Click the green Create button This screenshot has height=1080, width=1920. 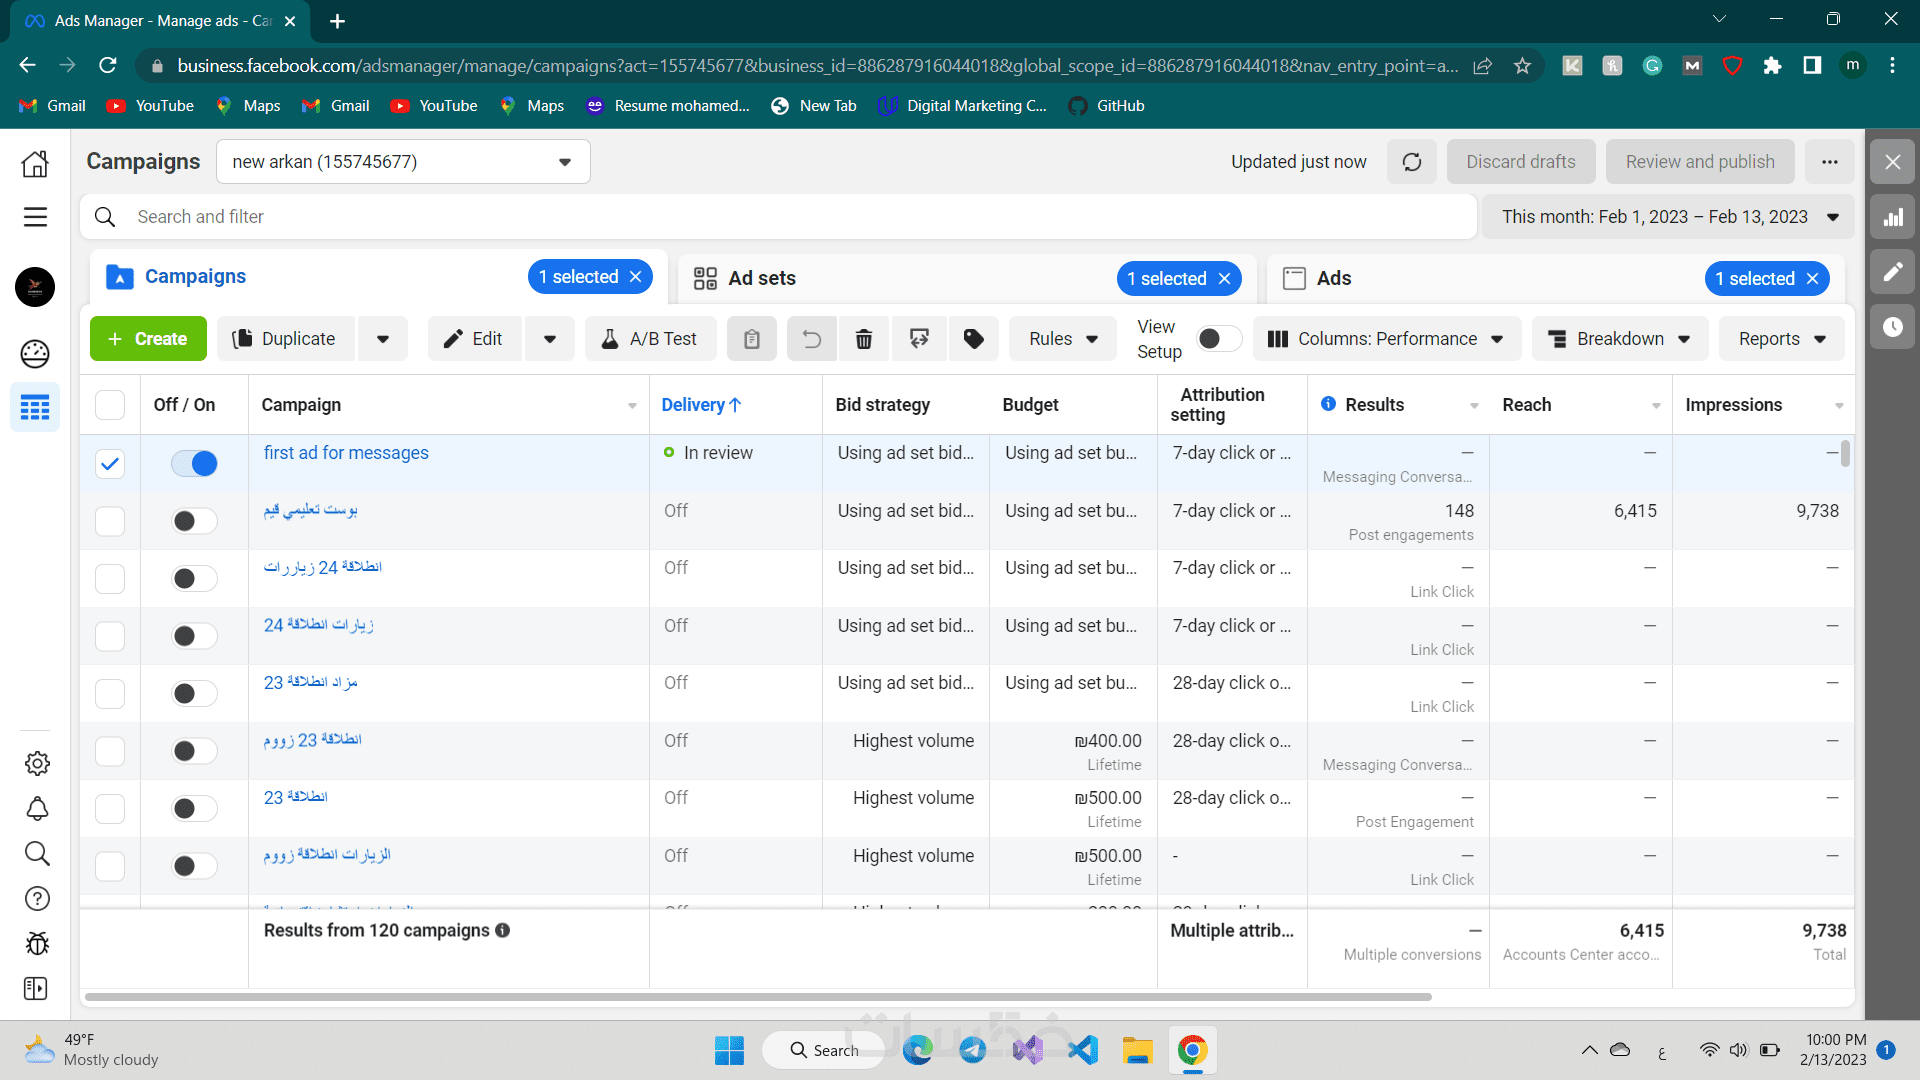point(148,339)
